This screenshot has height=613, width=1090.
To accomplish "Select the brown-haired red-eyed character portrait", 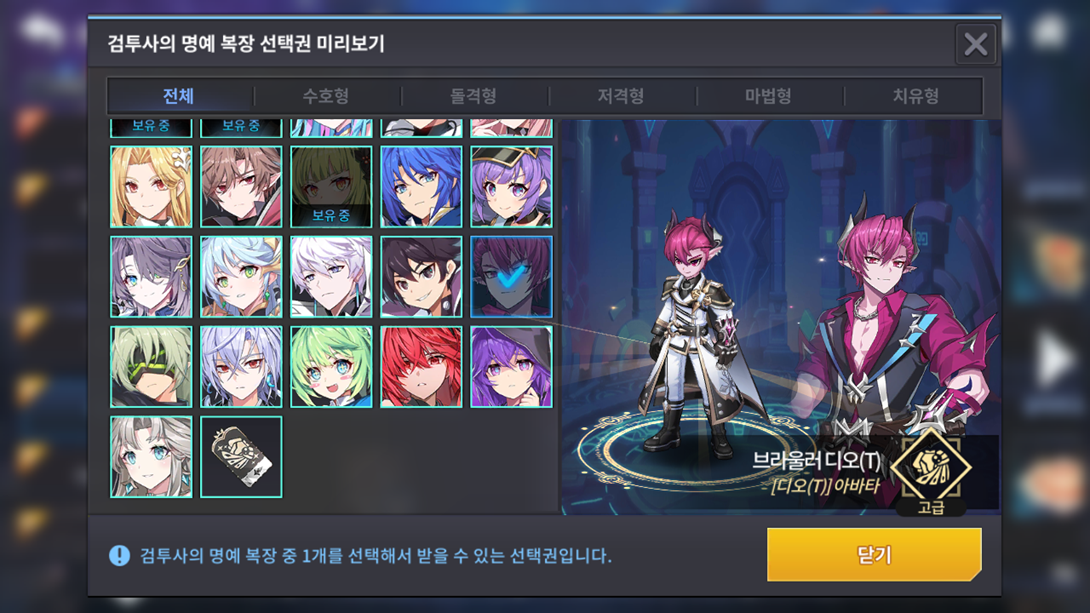I will [x=241, y=186].
